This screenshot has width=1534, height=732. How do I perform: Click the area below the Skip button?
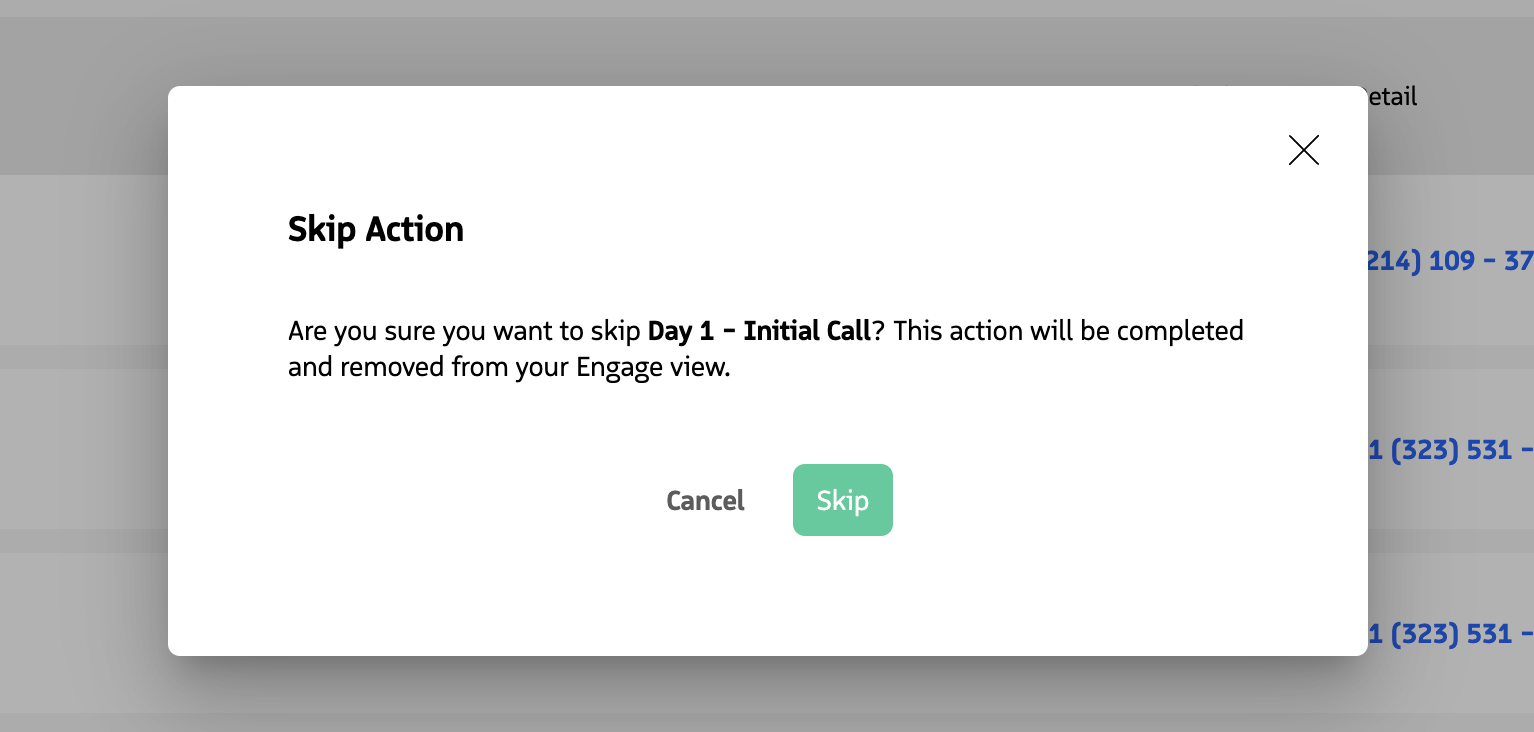tap(843, 590)
